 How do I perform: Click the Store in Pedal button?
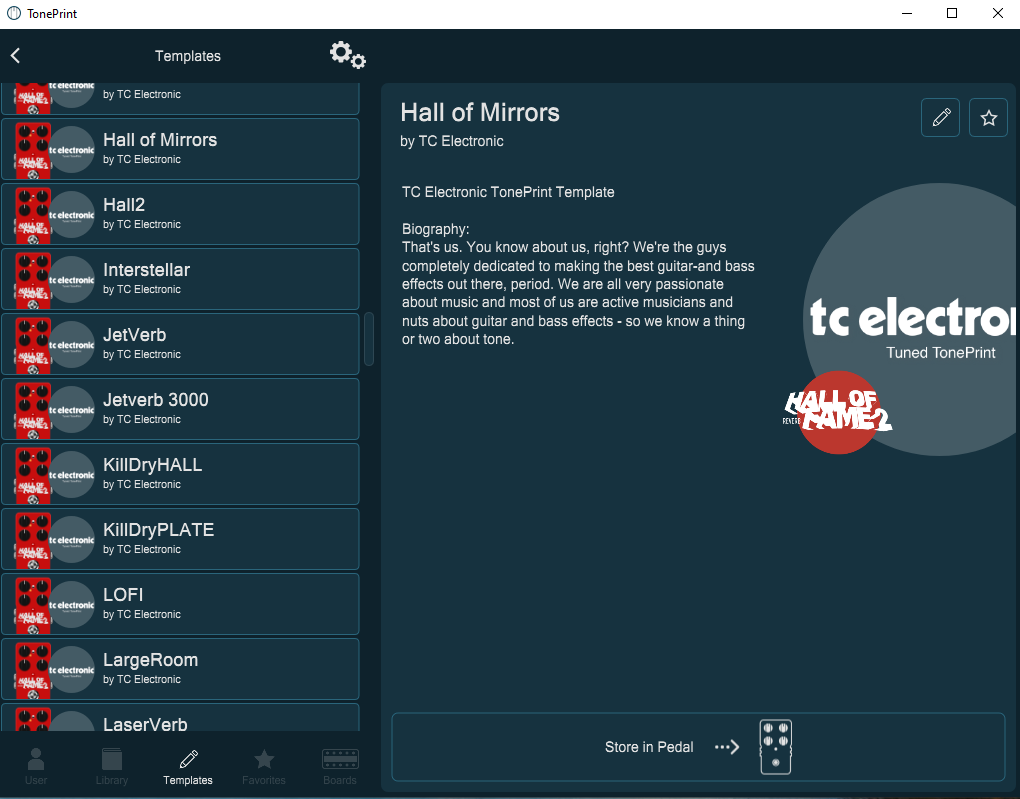(x=699, y=747)
